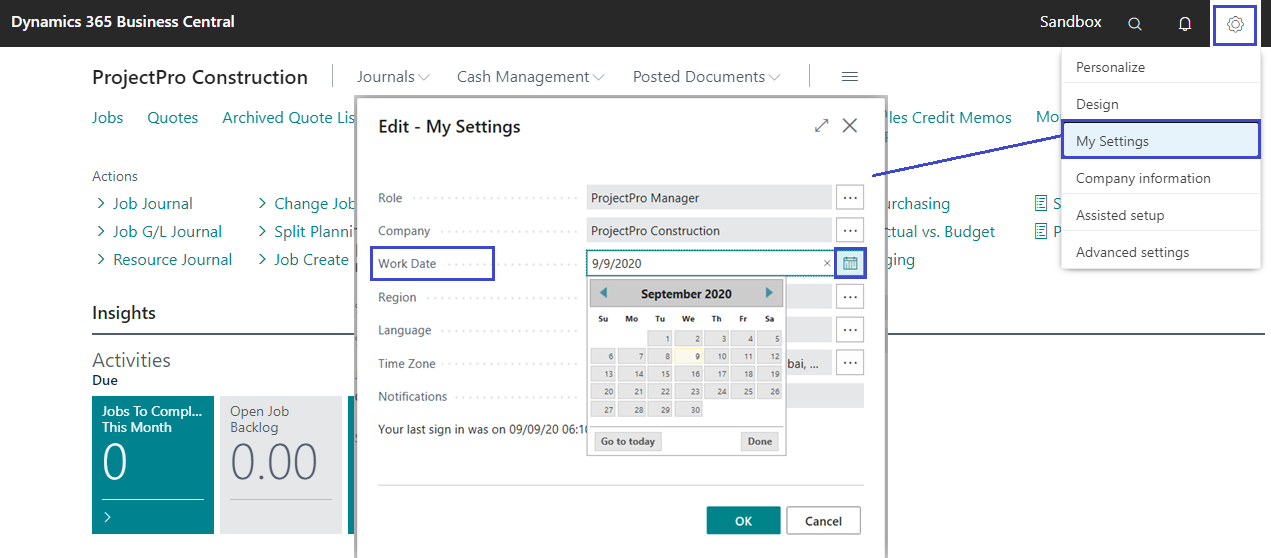Screen dimensions: 1271x558
Task: Go to previous month in calendar
Action: [x=604, y=293]
